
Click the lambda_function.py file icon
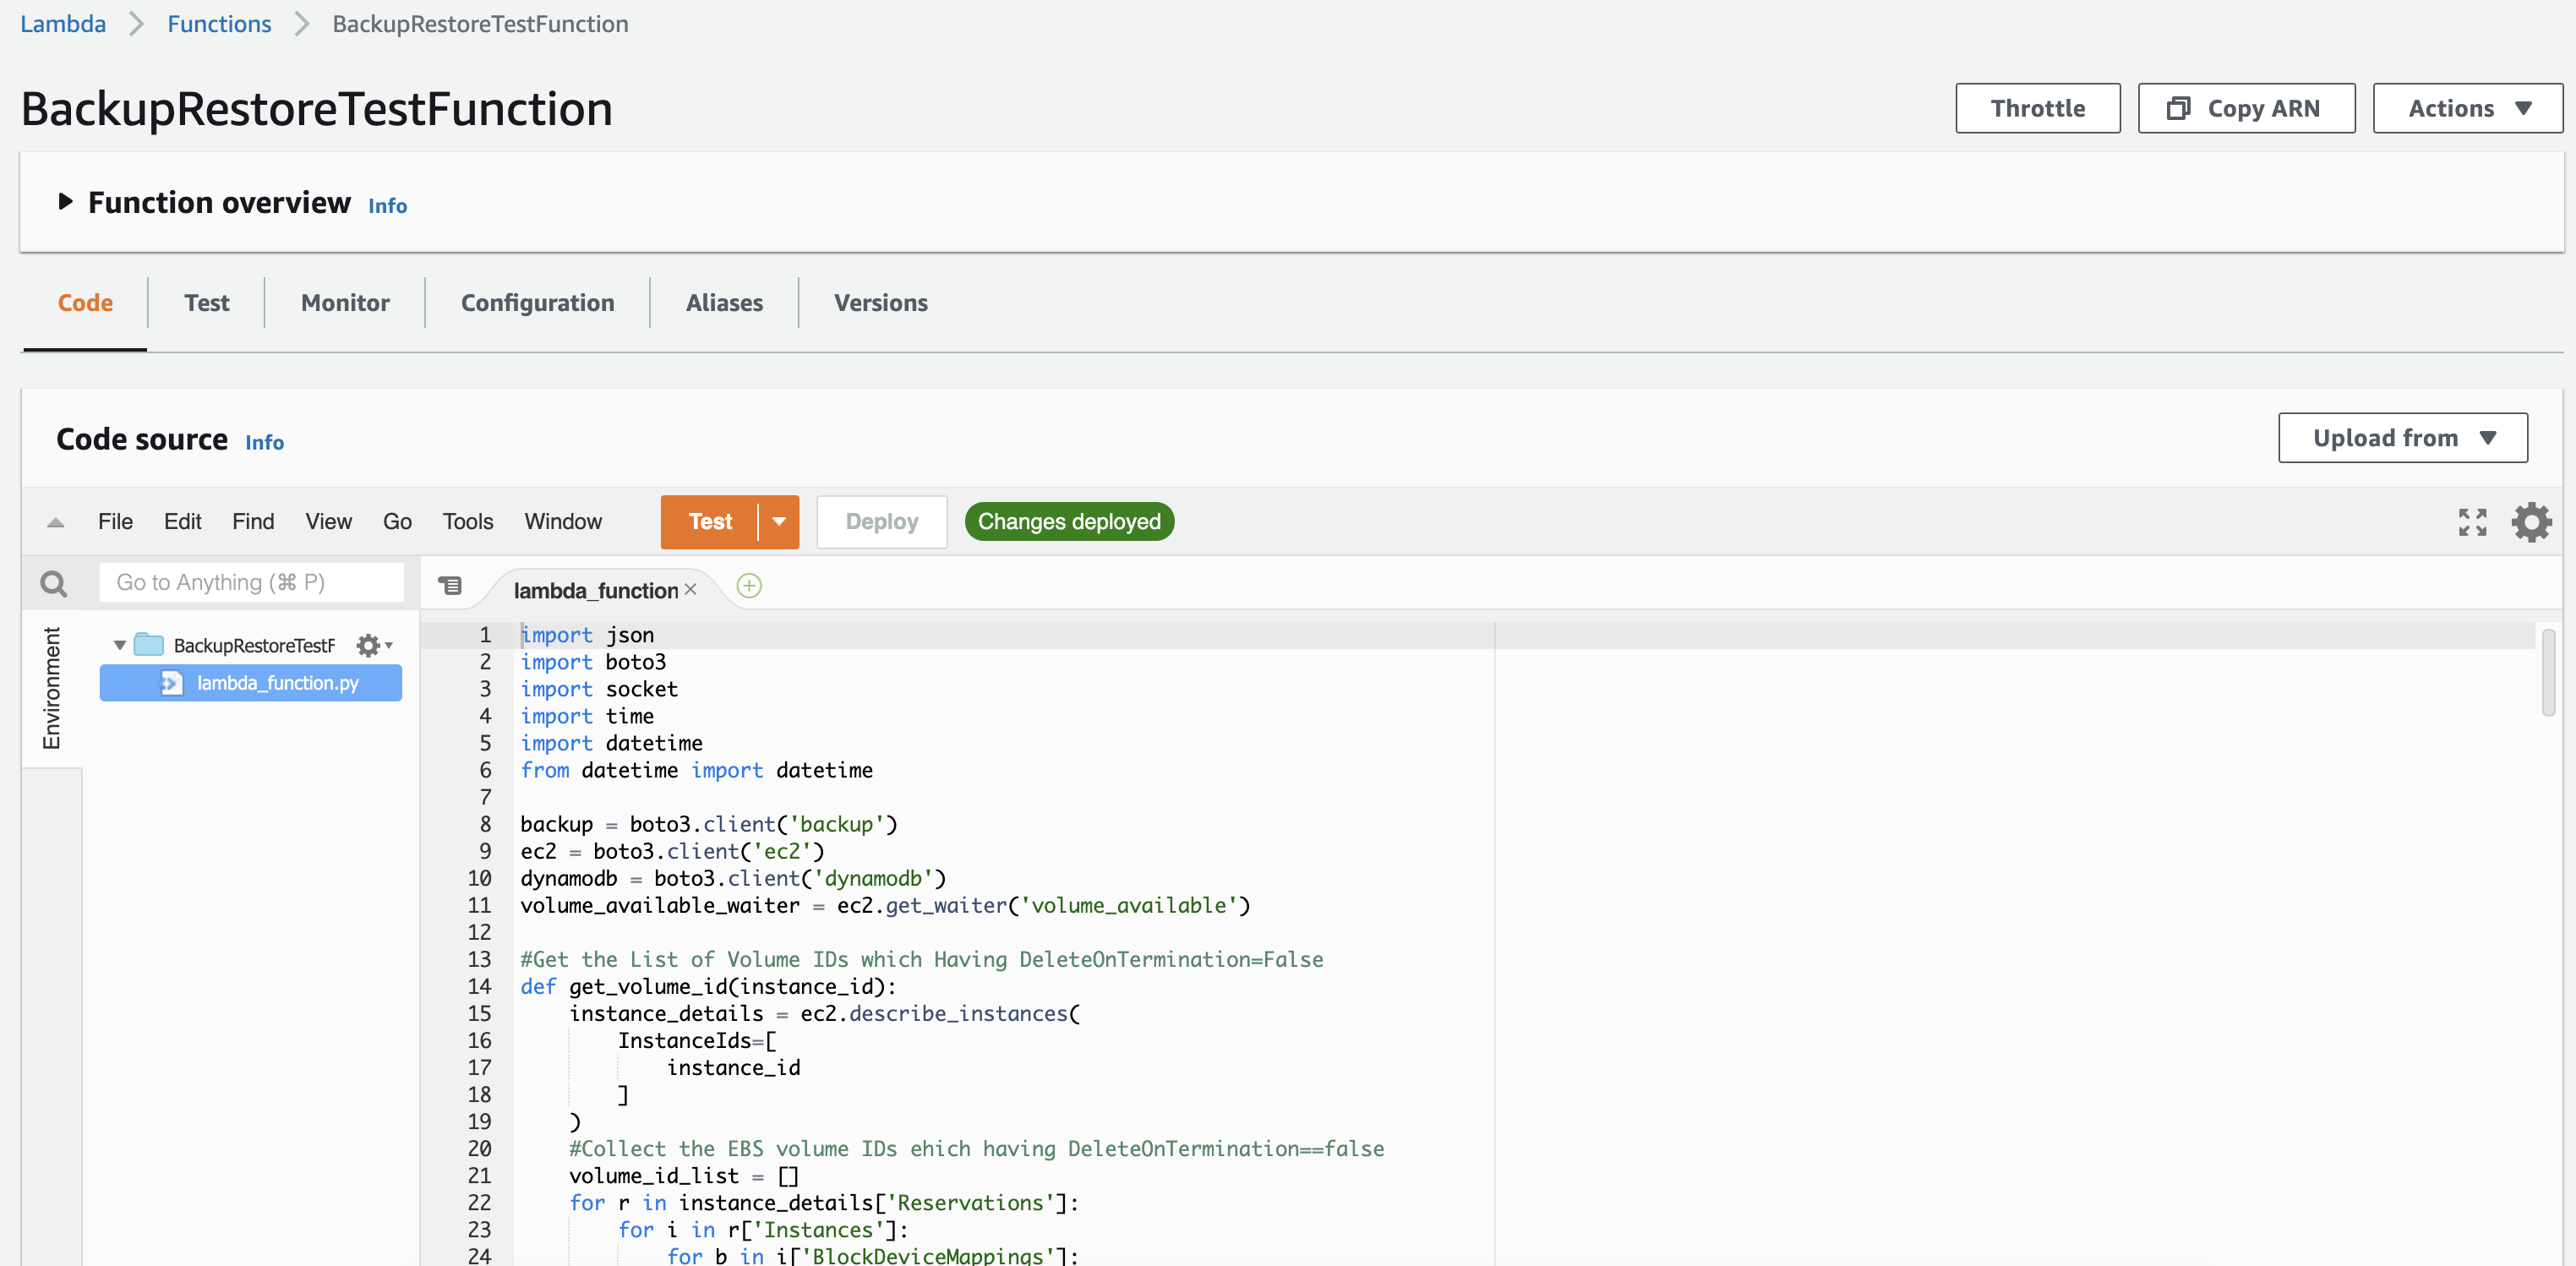(x=172, y=683)
